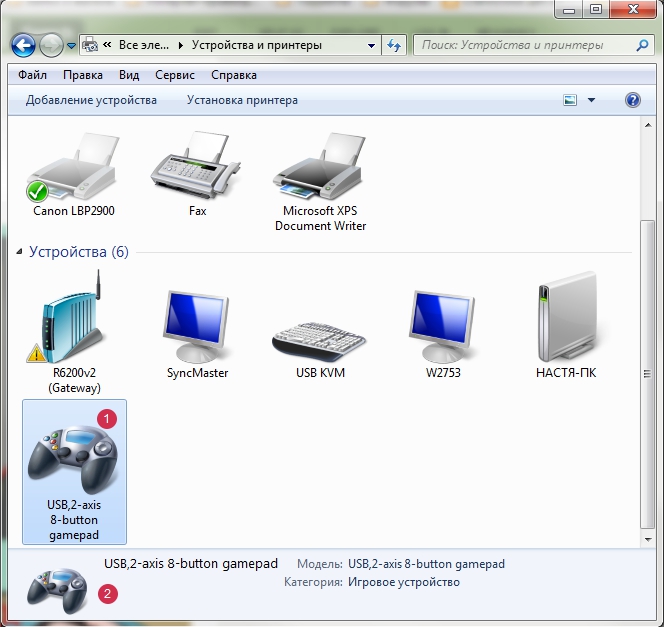Open the Сервис menu
The image size is (664, 627).
coord(174,75)
